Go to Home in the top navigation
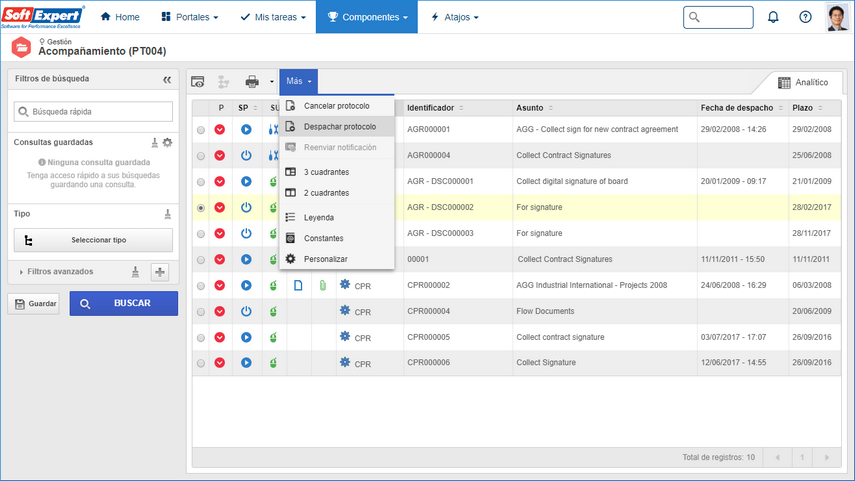Viewport: 855px width, 481px height. point(120,17)
